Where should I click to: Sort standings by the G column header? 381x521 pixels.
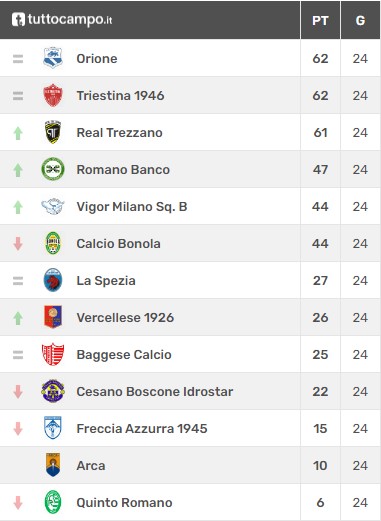[360, 21]
